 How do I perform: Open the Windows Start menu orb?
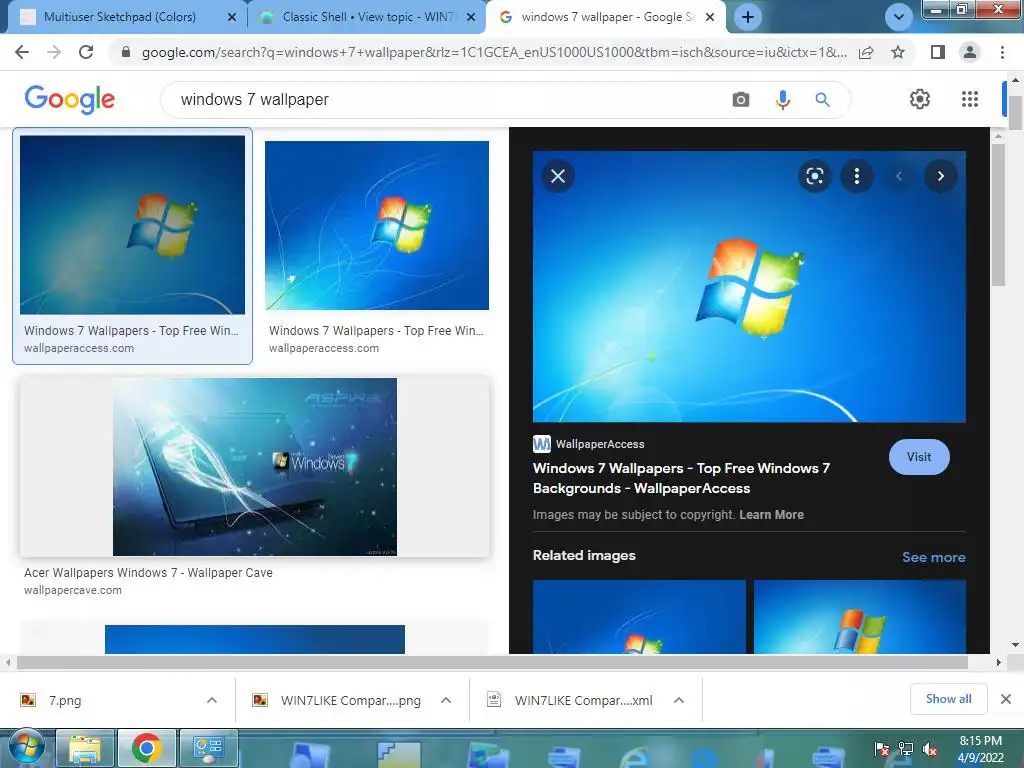pos(26,748)
